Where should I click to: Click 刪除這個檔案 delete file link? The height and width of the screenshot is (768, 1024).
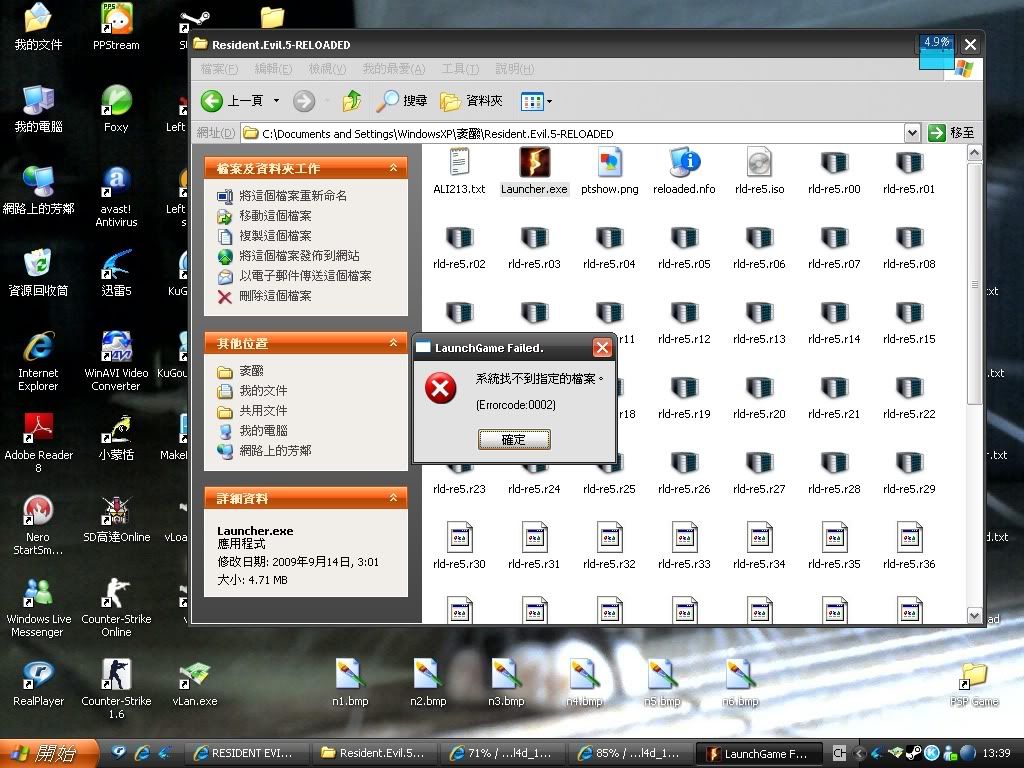click(275, 296)
